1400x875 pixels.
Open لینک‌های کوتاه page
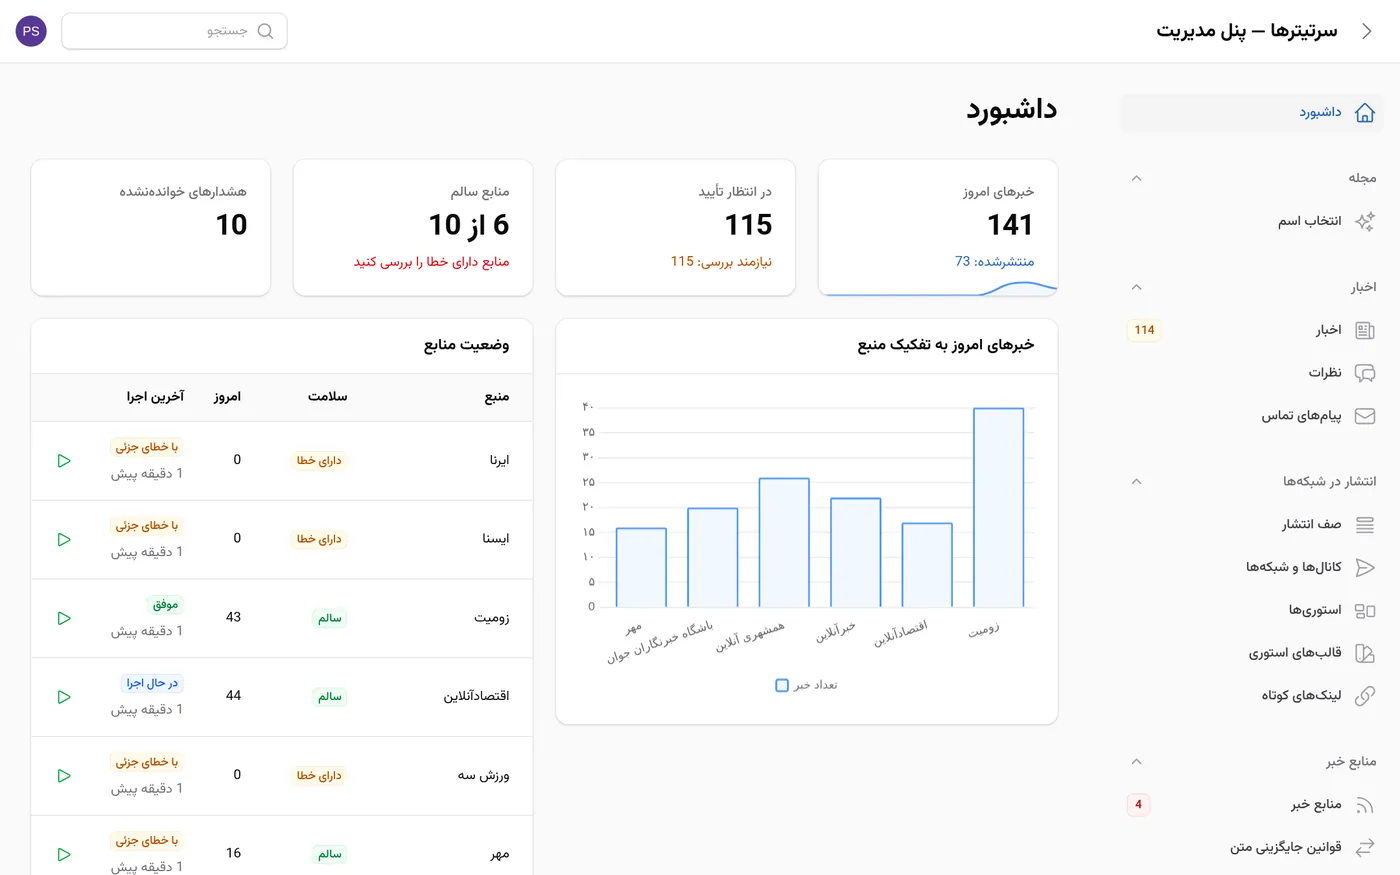pyautogui.click(x=1252, y=696)
